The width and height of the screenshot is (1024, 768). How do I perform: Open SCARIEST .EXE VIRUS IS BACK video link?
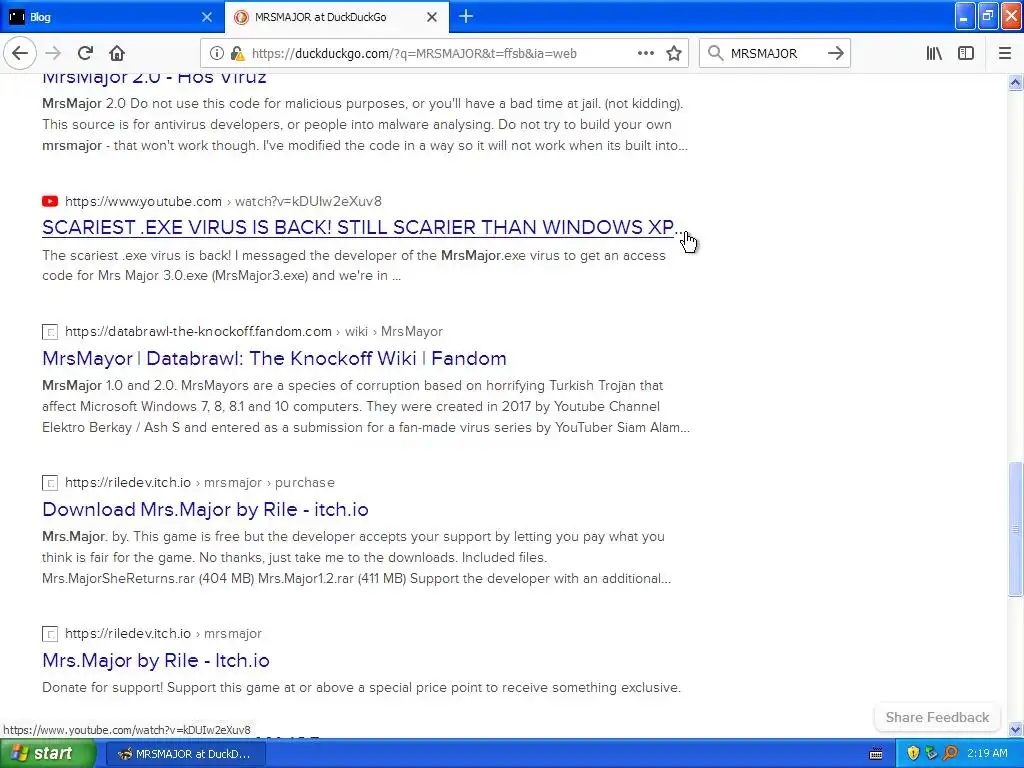click(360, 227)
